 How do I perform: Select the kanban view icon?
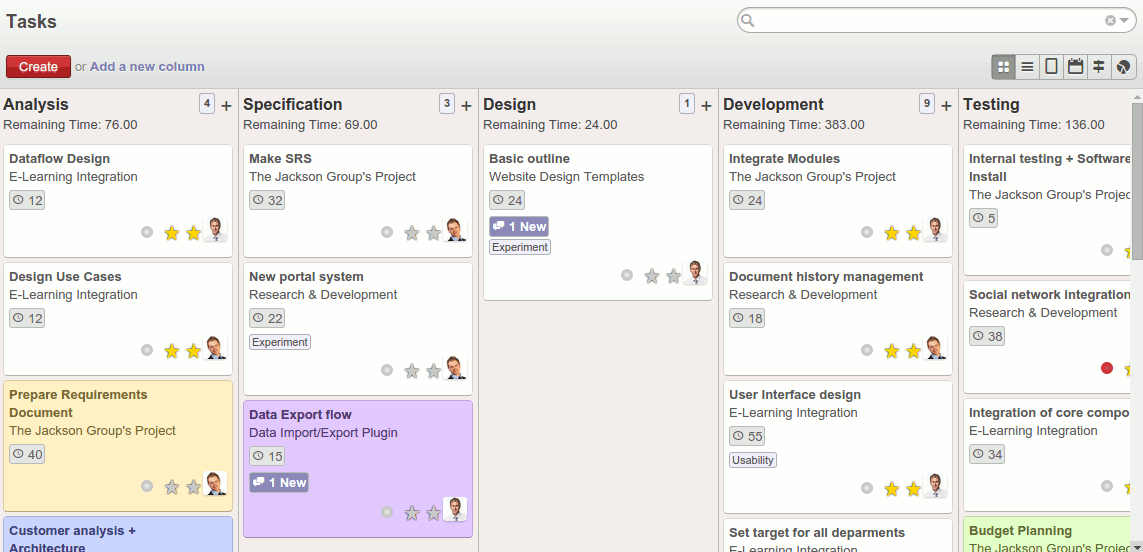click(x=1004, y=67)
